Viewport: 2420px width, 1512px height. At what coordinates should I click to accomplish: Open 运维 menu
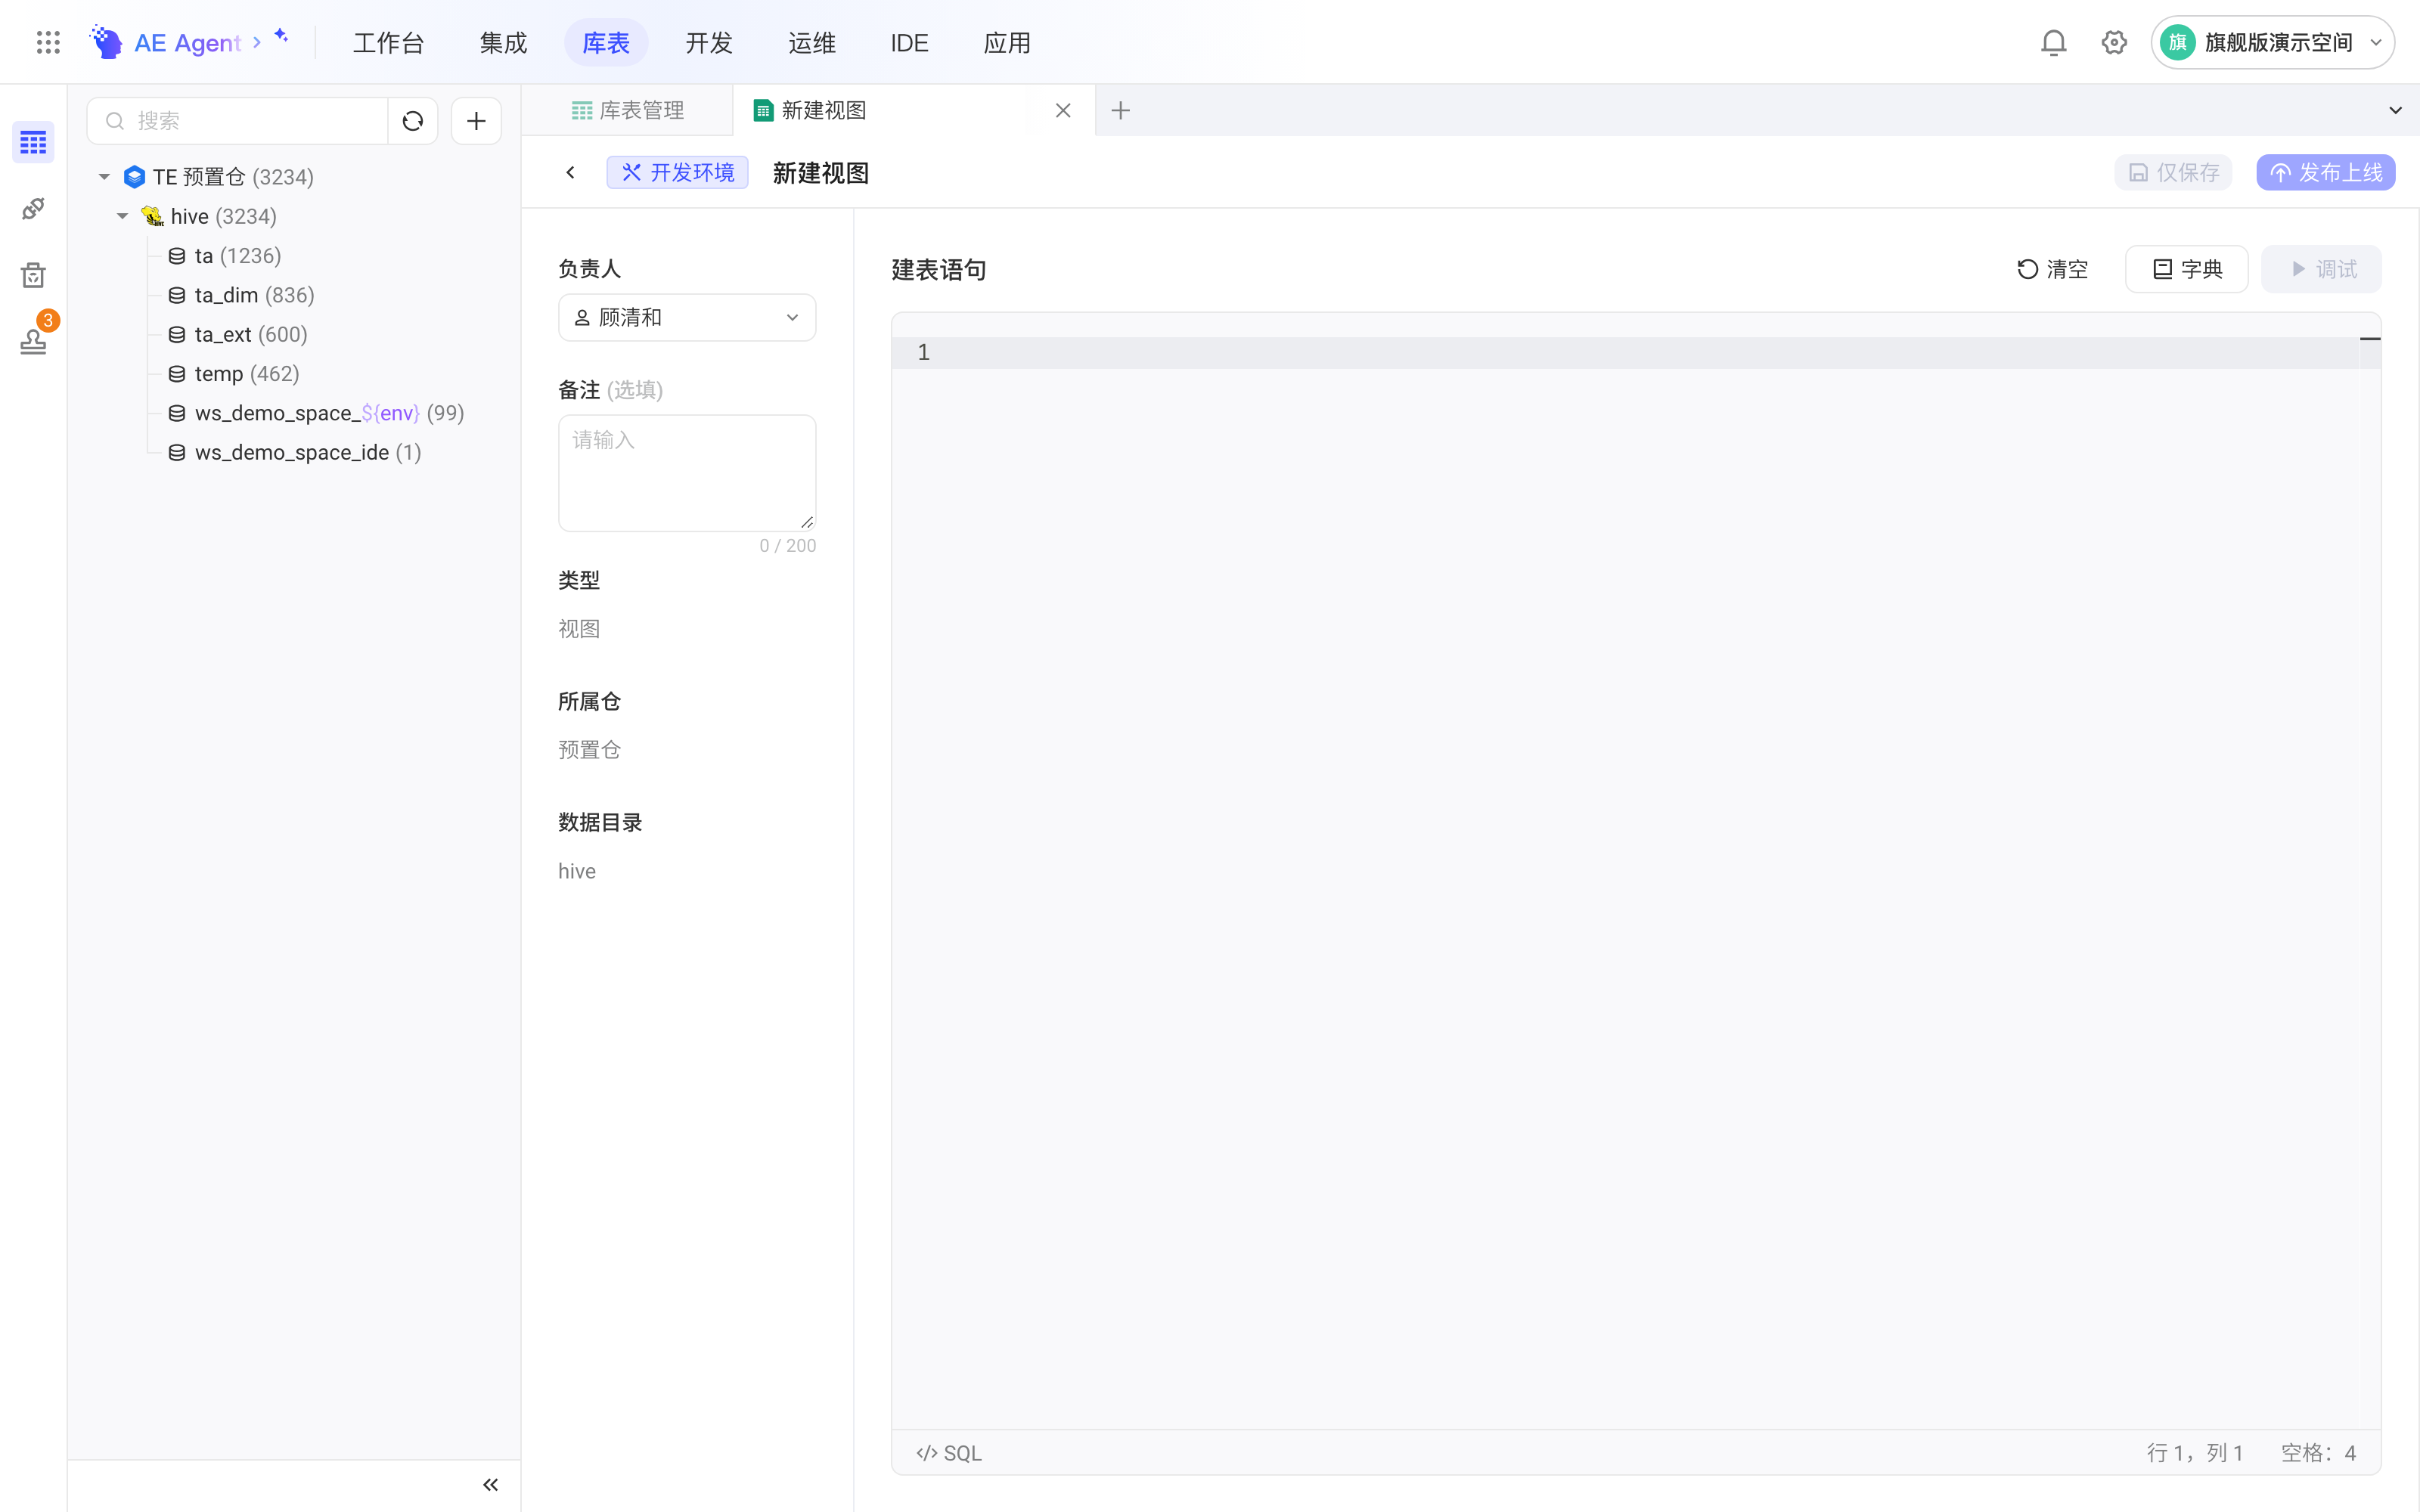point(811,43)
